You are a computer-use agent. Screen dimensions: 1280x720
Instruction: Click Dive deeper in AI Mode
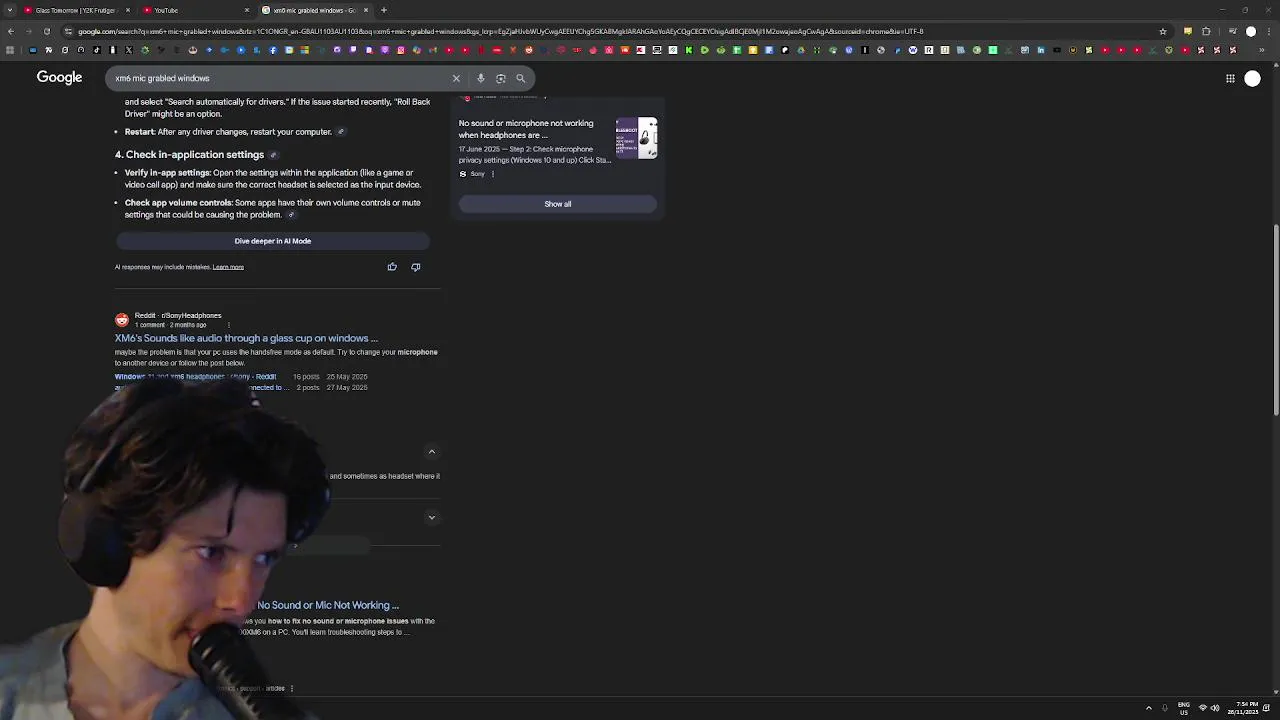coord(273,241)
